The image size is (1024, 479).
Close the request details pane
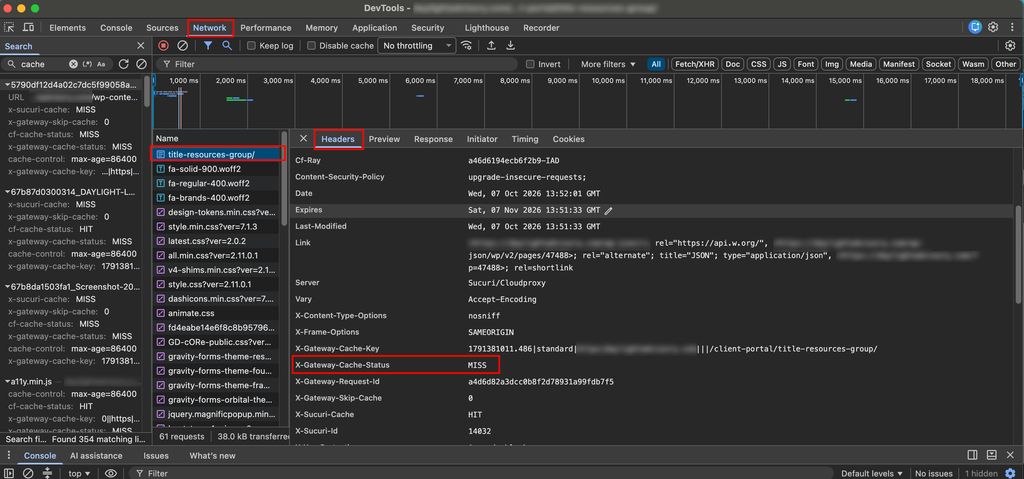pos(303,139)
